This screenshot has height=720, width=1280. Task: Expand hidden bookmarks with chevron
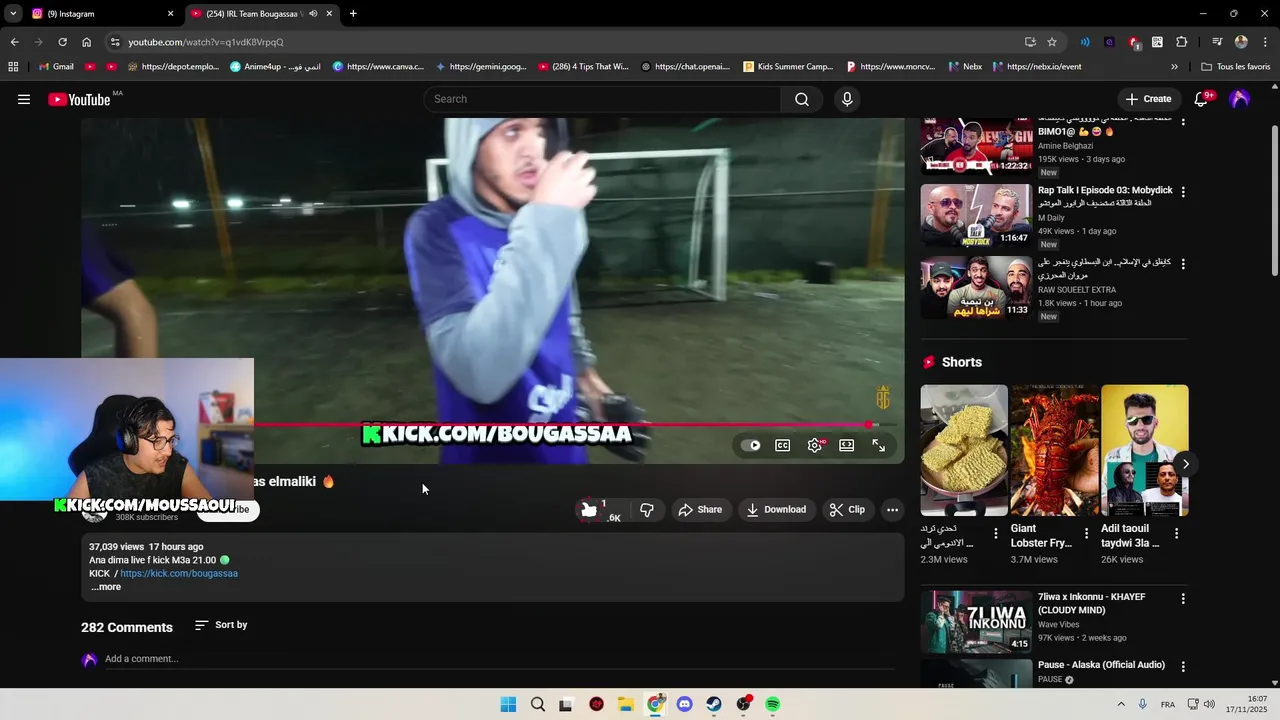1174,67
